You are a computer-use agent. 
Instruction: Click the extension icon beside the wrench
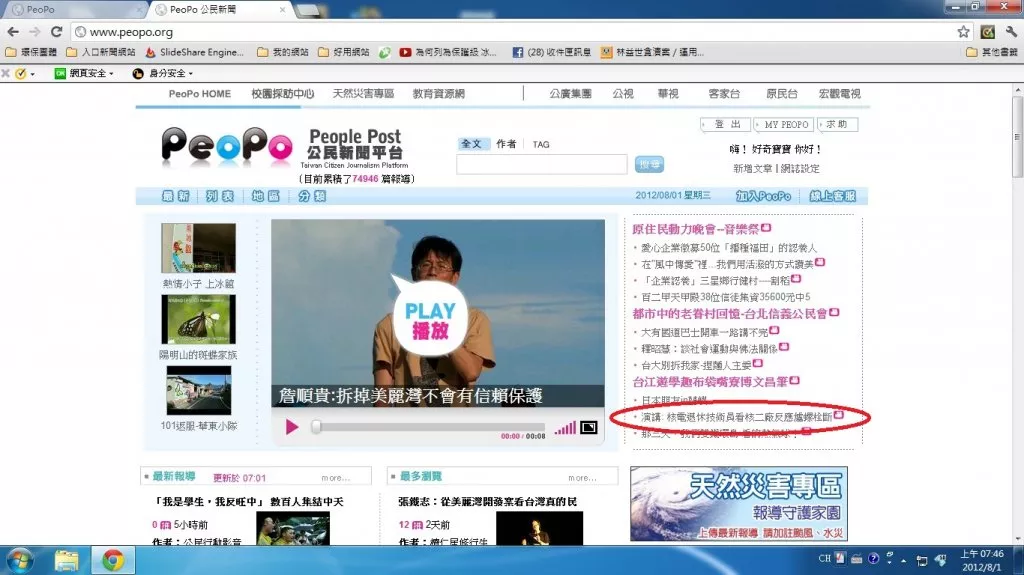point(987,31)
